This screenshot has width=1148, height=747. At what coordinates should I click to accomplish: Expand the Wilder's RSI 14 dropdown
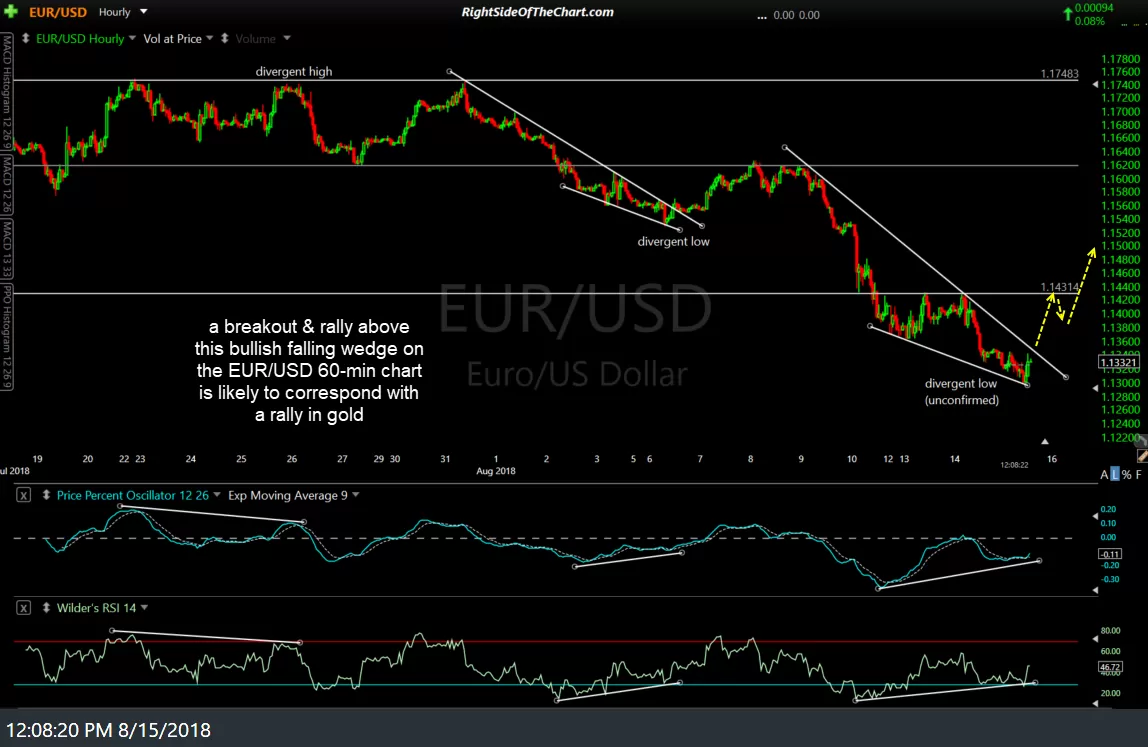coord(144,608)
